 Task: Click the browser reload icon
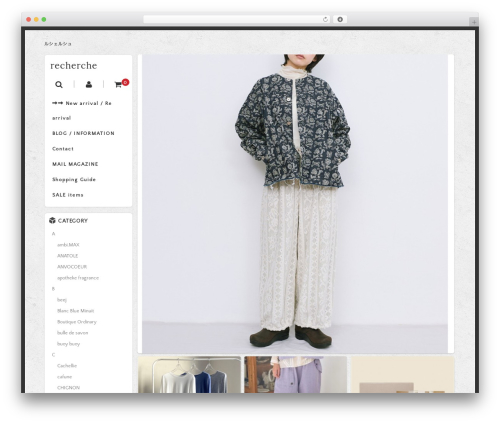coord(325,20)
